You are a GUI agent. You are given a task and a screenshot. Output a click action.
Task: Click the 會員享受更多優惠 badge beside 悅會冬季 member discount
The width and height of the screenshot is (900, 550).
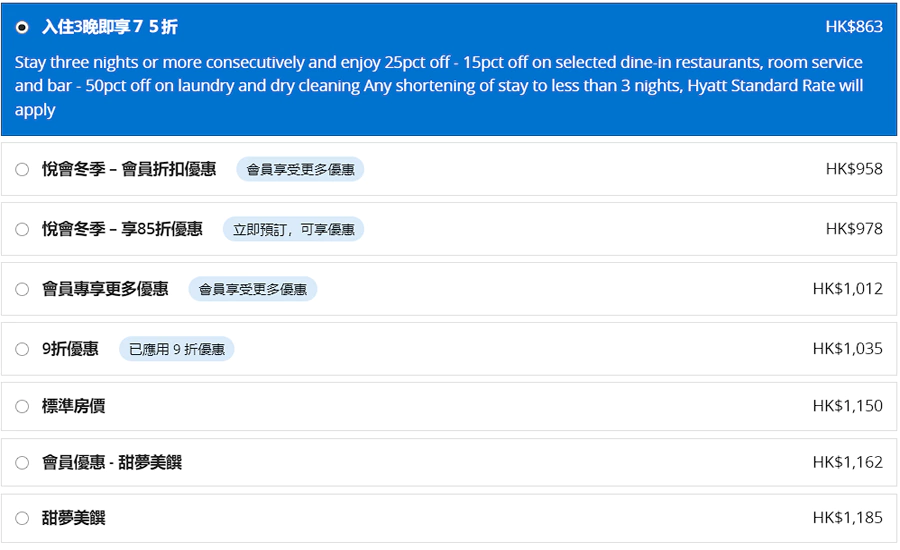tap(300, 170)
